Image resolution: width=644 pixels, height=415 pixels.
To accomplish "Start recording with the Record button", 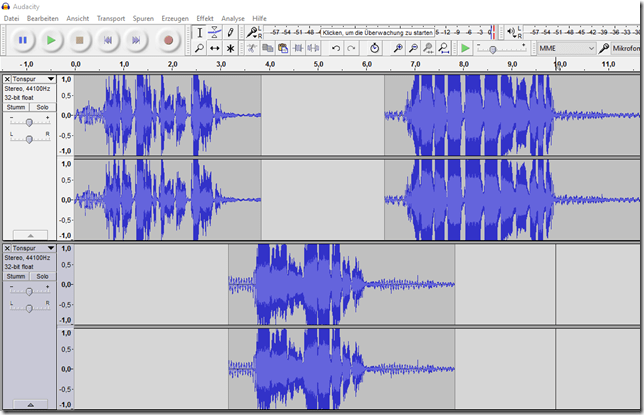I will [168, 40].
